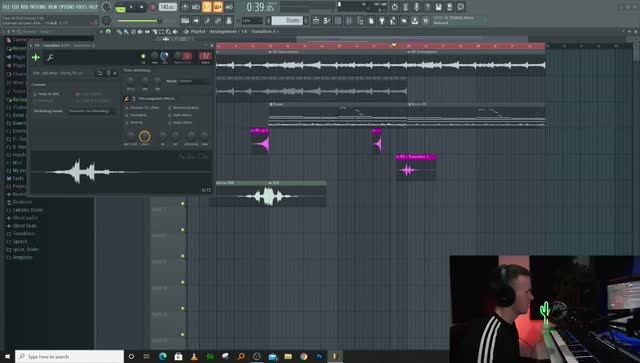Click the Sliced beats folder in browser
Viewport: 640px width, 363px height.
coord(22,226)
